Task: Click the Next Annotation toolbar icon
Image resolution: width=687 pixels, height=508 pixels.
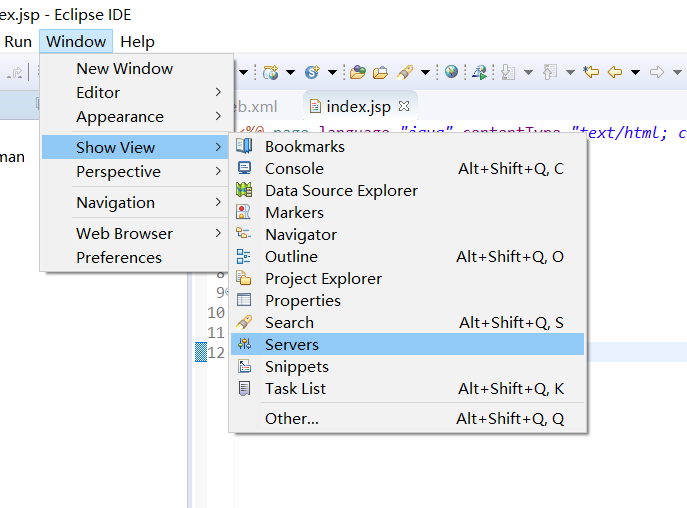Action: pos(508,72)
